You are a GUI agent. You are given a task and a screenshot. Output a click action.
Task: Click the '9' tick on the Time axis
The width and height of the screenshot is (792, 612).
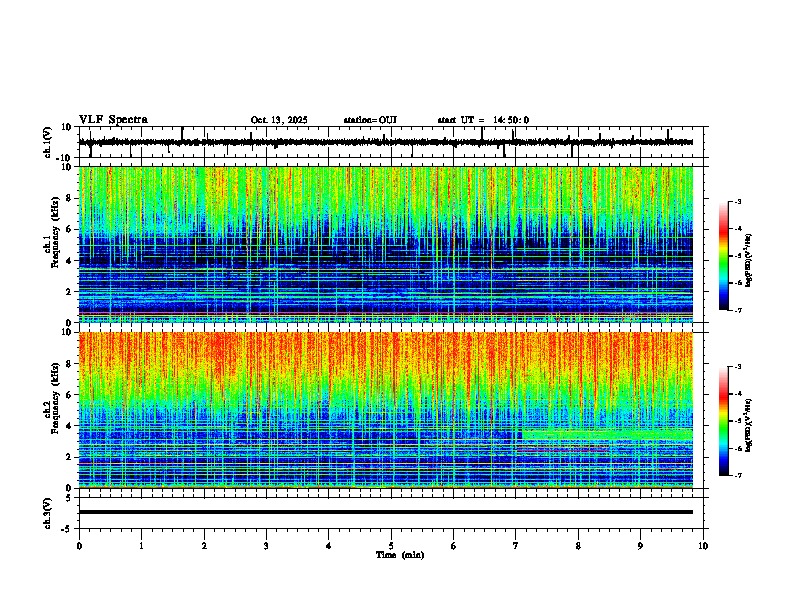point(640,546)
